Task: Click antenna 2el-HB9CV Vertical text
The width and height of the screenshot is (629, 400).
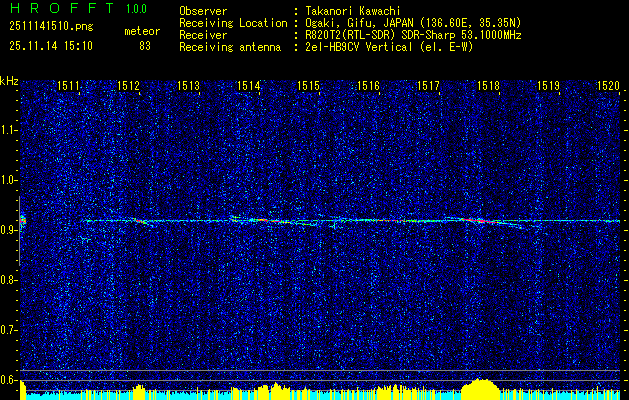Action: [x=389, y=47]
